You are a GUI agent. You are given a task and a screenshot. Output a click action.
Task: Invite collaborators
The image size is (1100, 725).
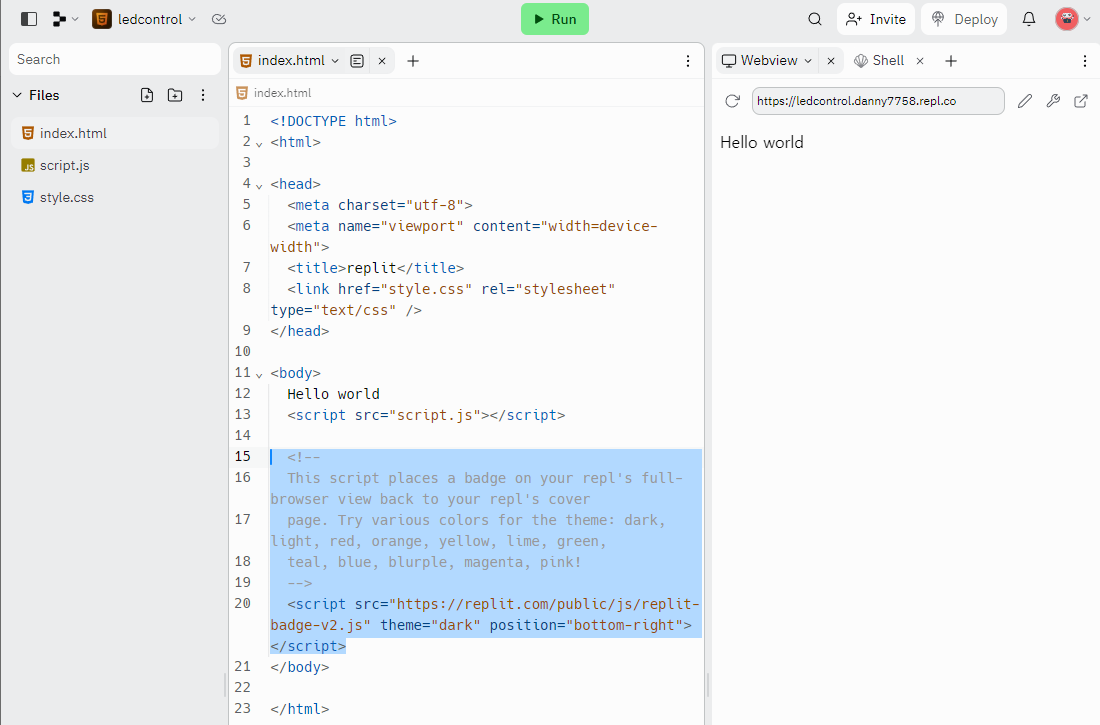[876, 19]
